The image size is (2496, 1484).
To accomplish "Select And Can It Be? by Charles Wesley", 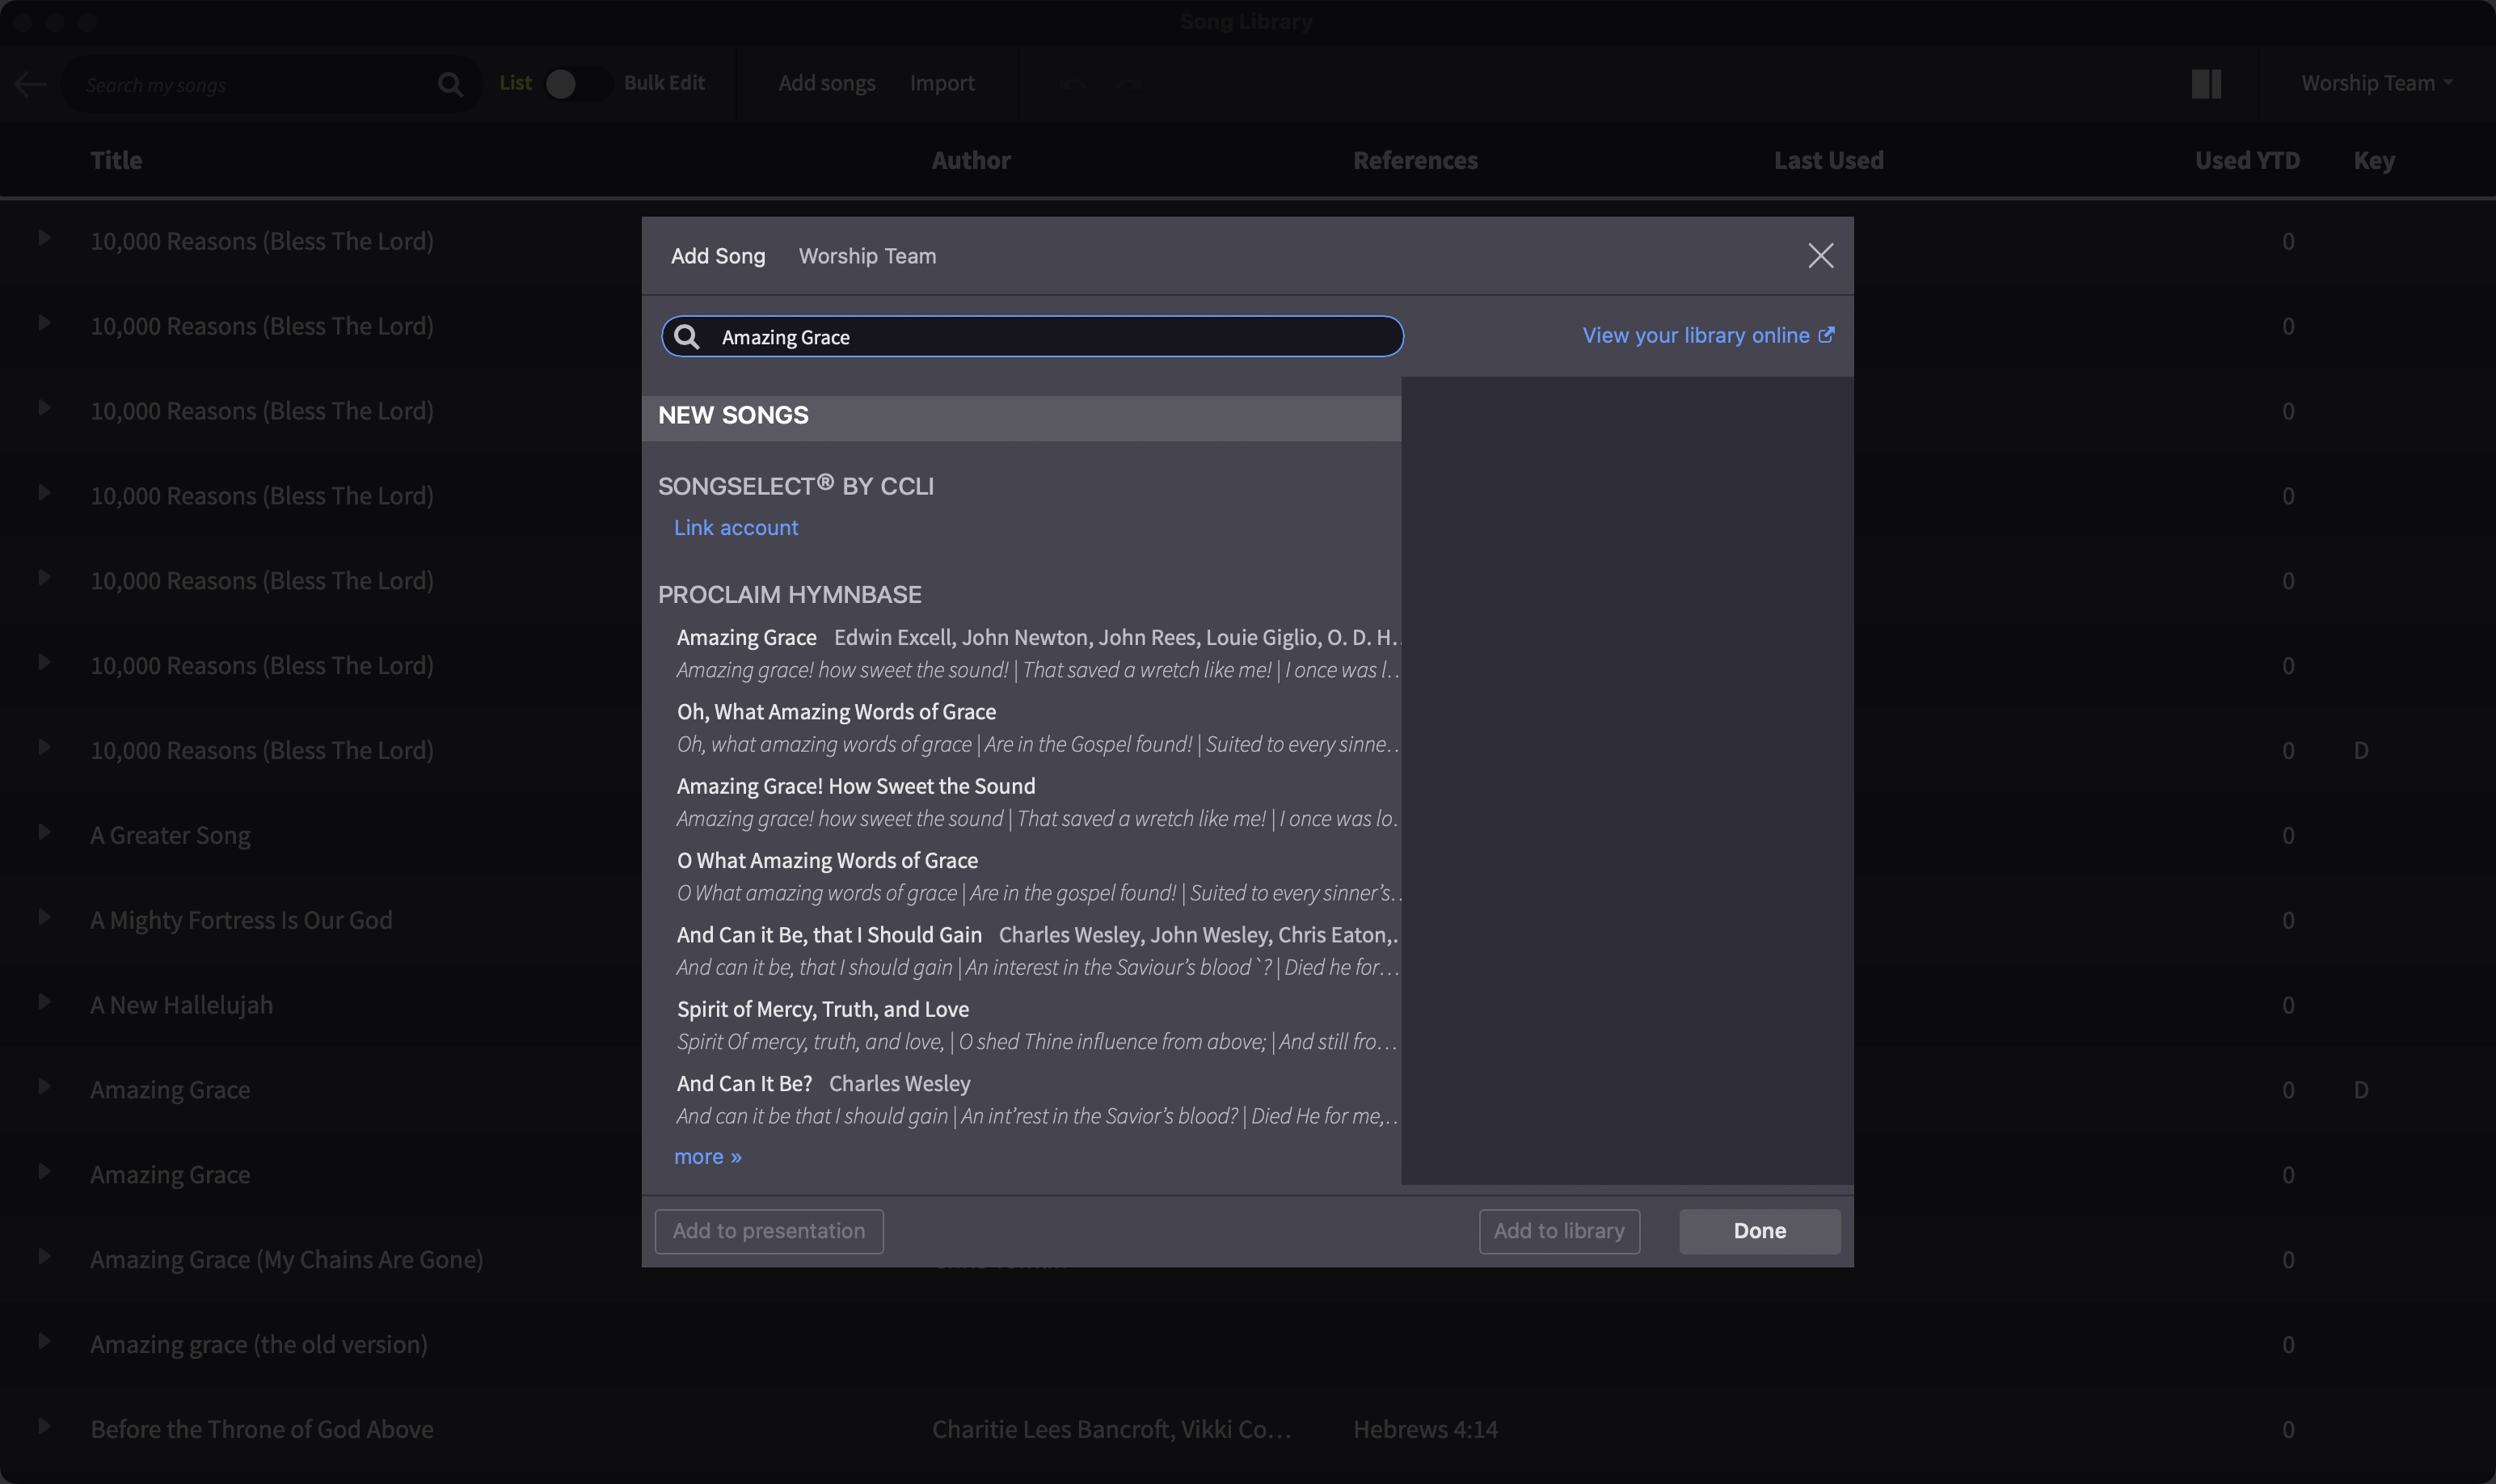I will [1038, 1099].
